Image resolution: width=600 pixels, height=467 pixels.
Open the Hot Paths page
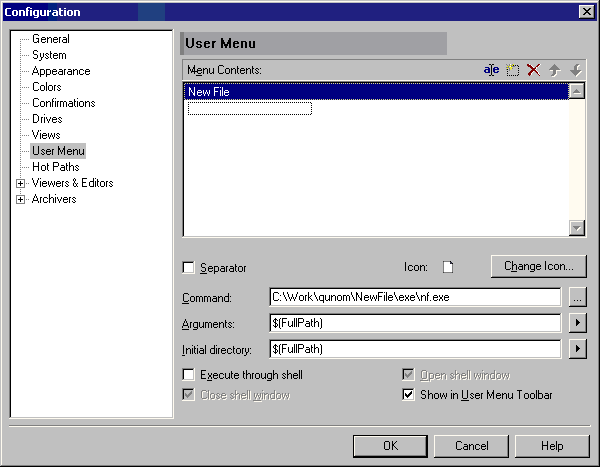(55, 167)
